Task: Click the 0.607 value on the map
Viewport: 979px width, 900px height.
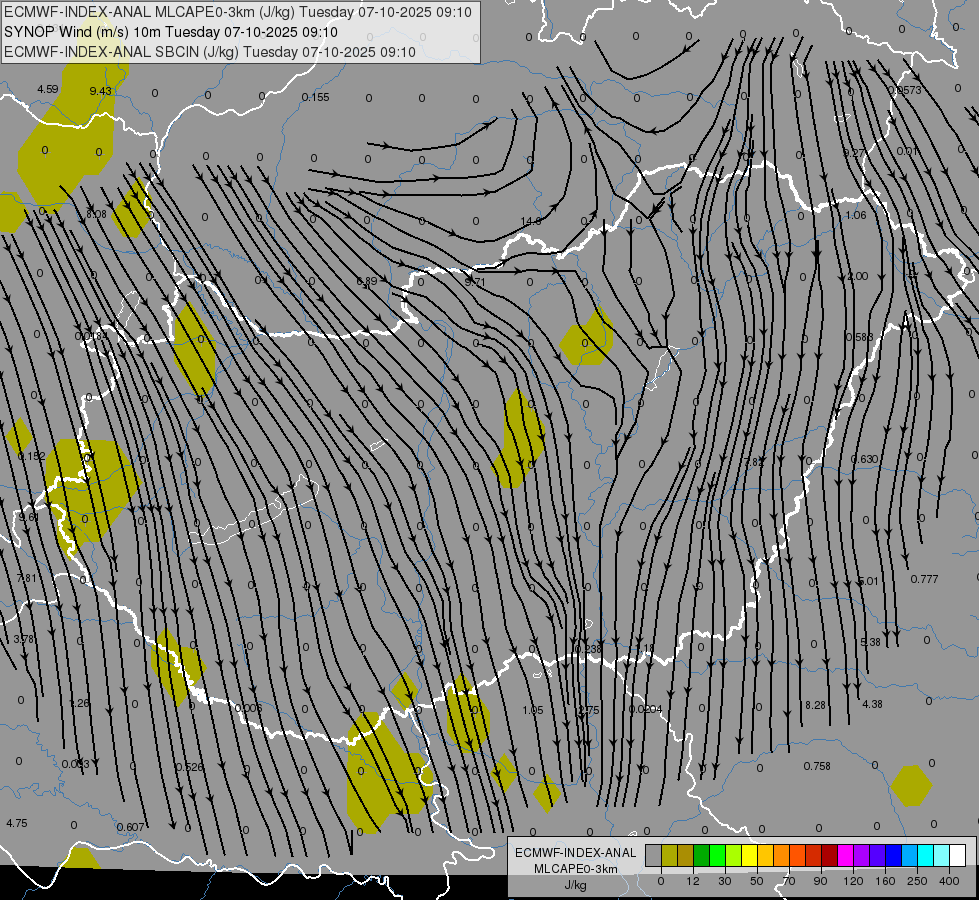Action: point(130,827)
